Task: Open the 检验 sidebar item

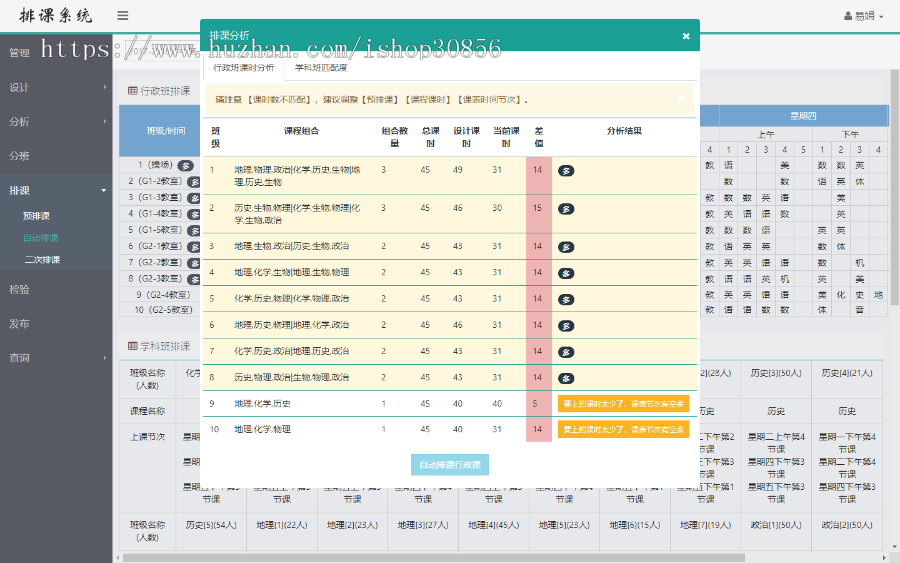Action: (56, 289)
